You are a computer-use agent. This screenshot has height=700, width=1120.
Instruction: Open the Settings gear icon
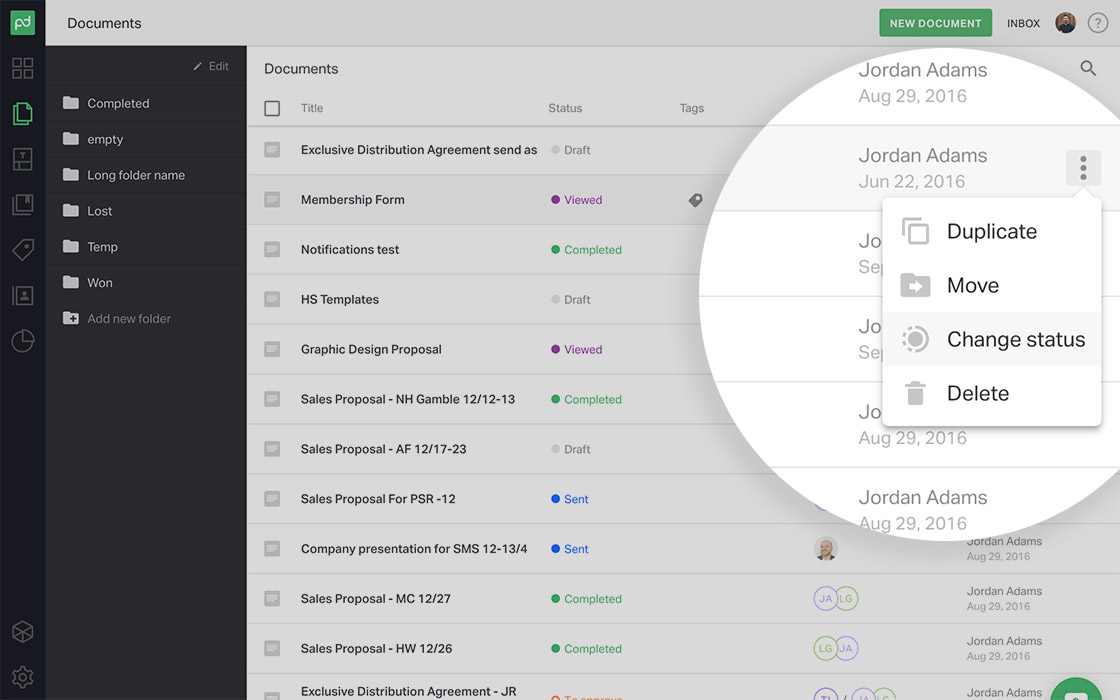coord(23,676)
